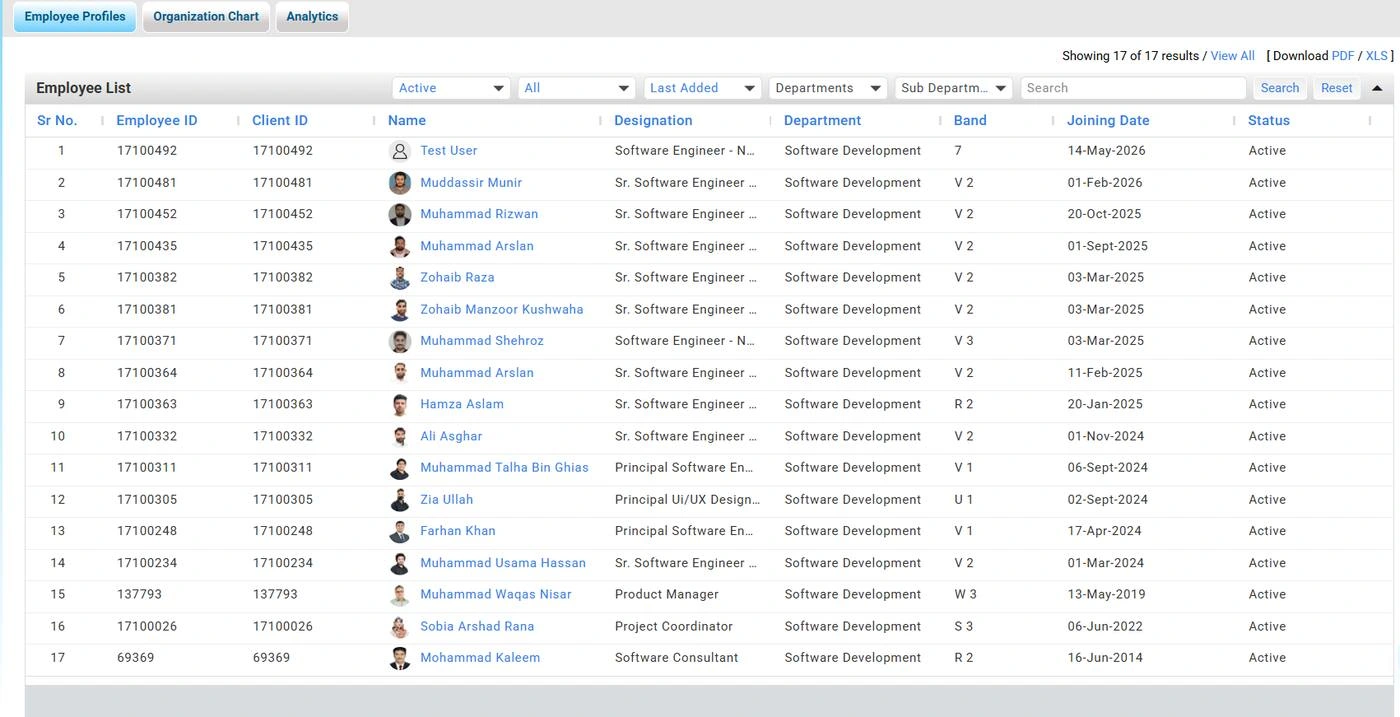1400x717 pixels.
Task: Open Muddassir Munir profile link
Action: click(x=471, y=183)
